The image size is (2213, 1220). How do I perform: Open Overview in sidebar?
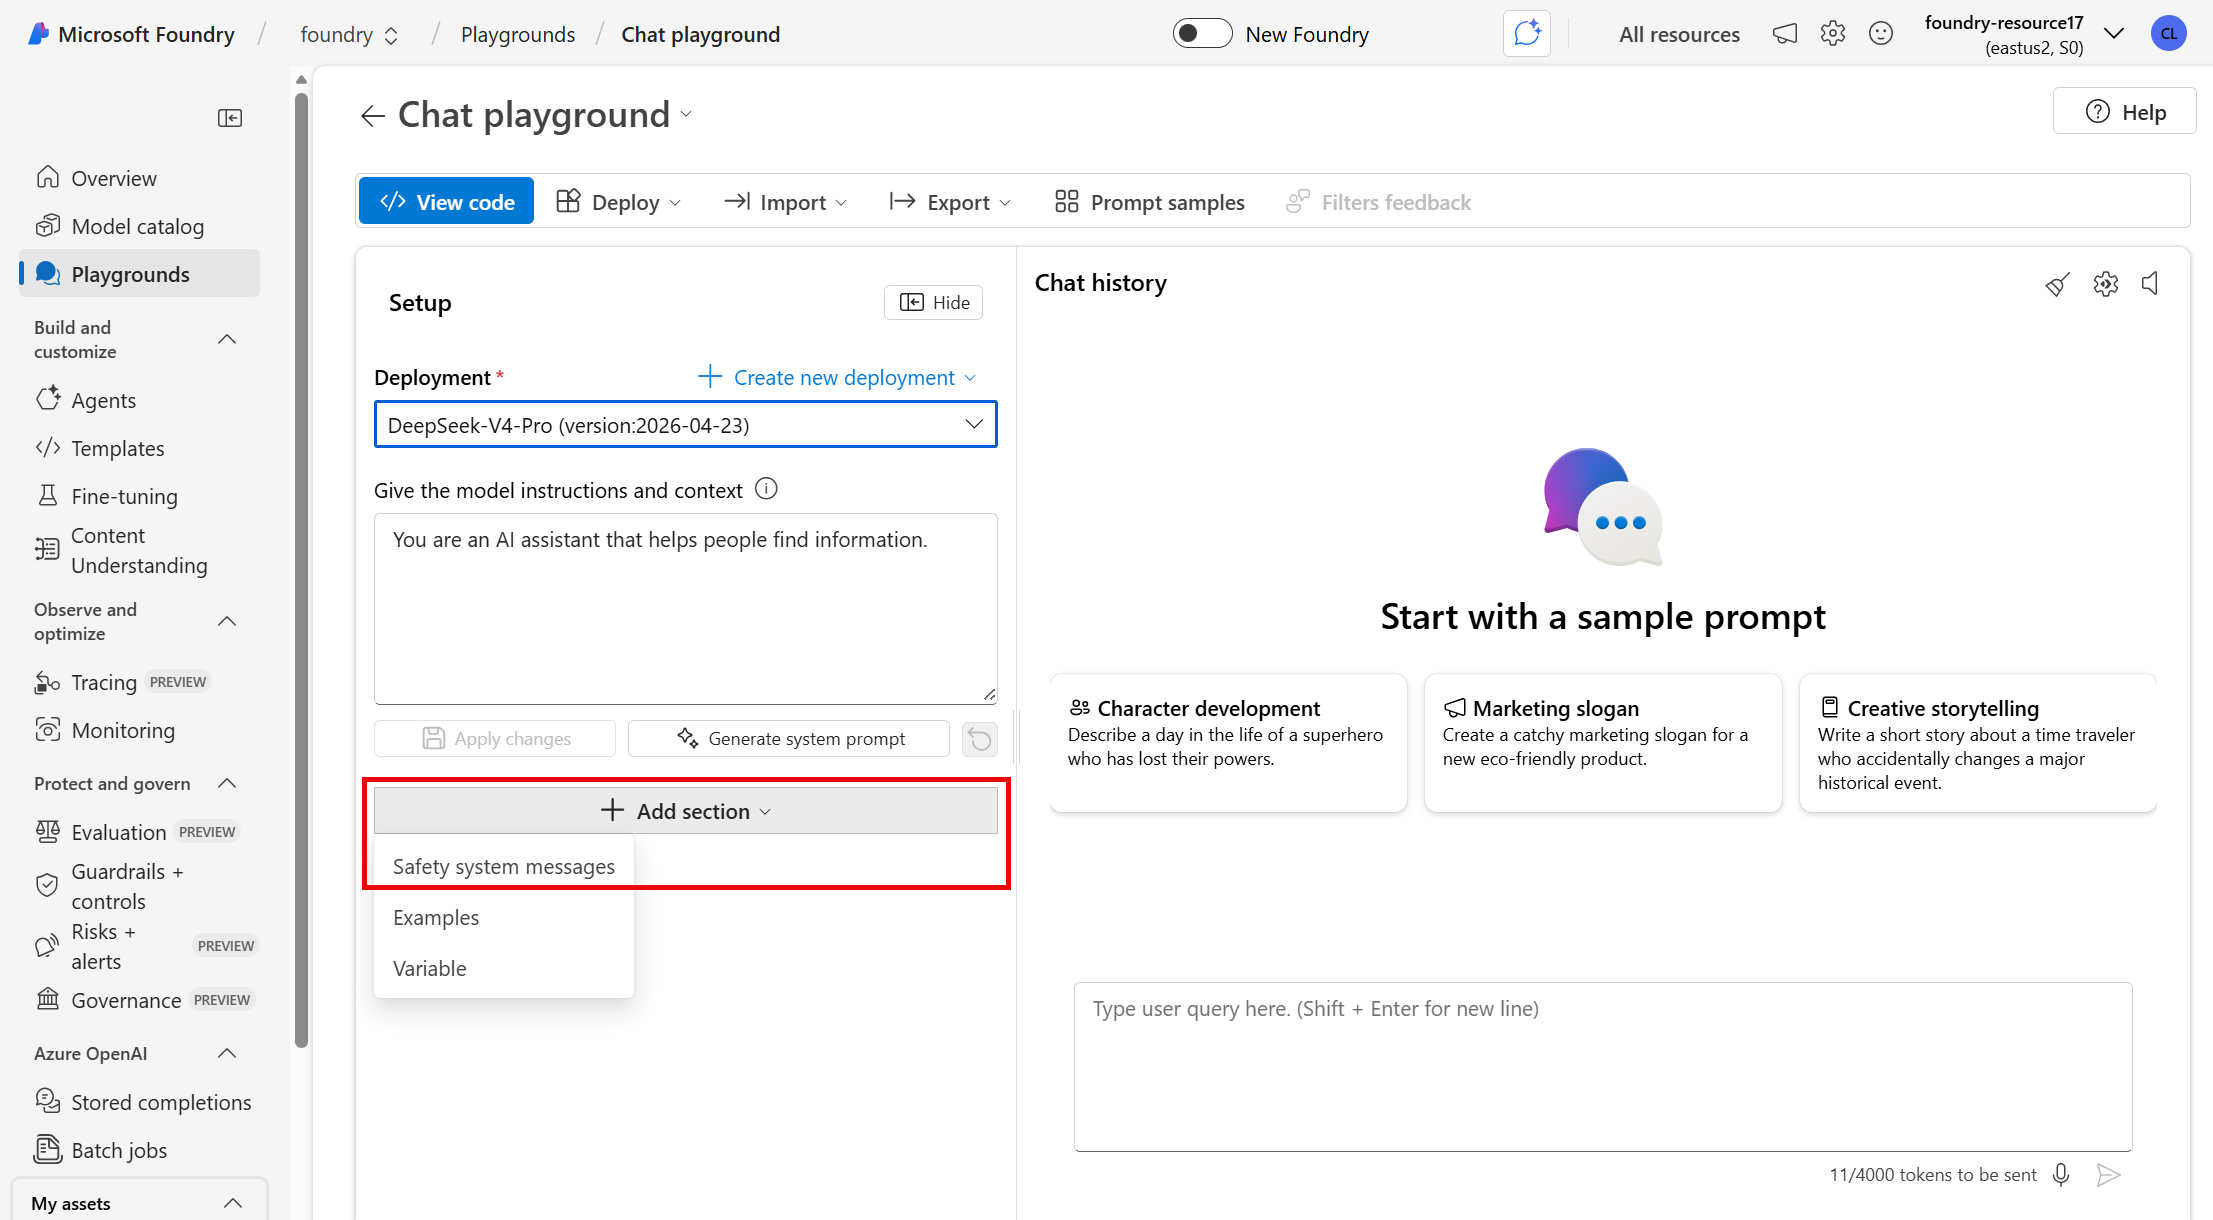coord(140,178)
